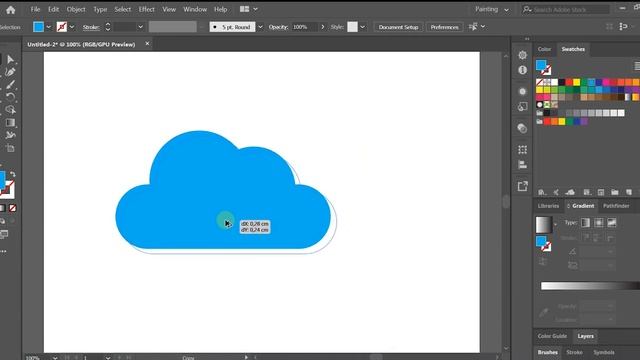The width and height of the screenshot is (640, 360).
Task: Open the File menu
Action: click(36, 9)
